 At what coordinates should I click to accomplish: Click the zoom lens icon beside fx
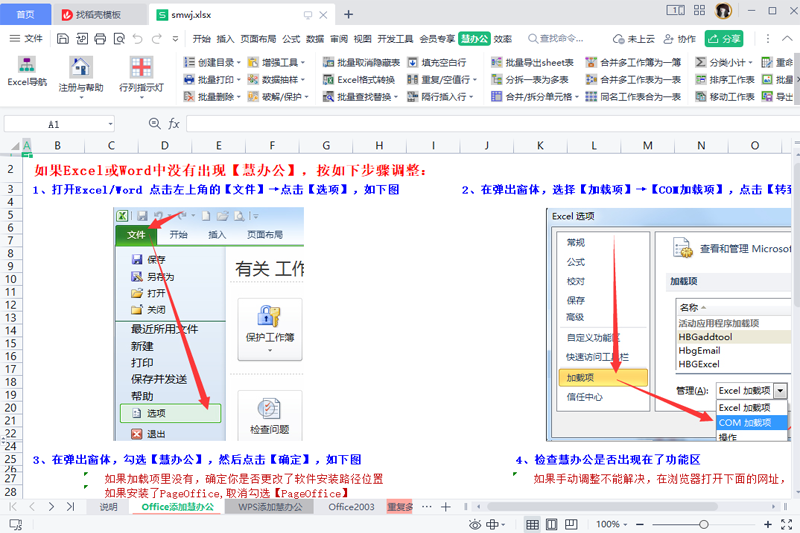154,123
